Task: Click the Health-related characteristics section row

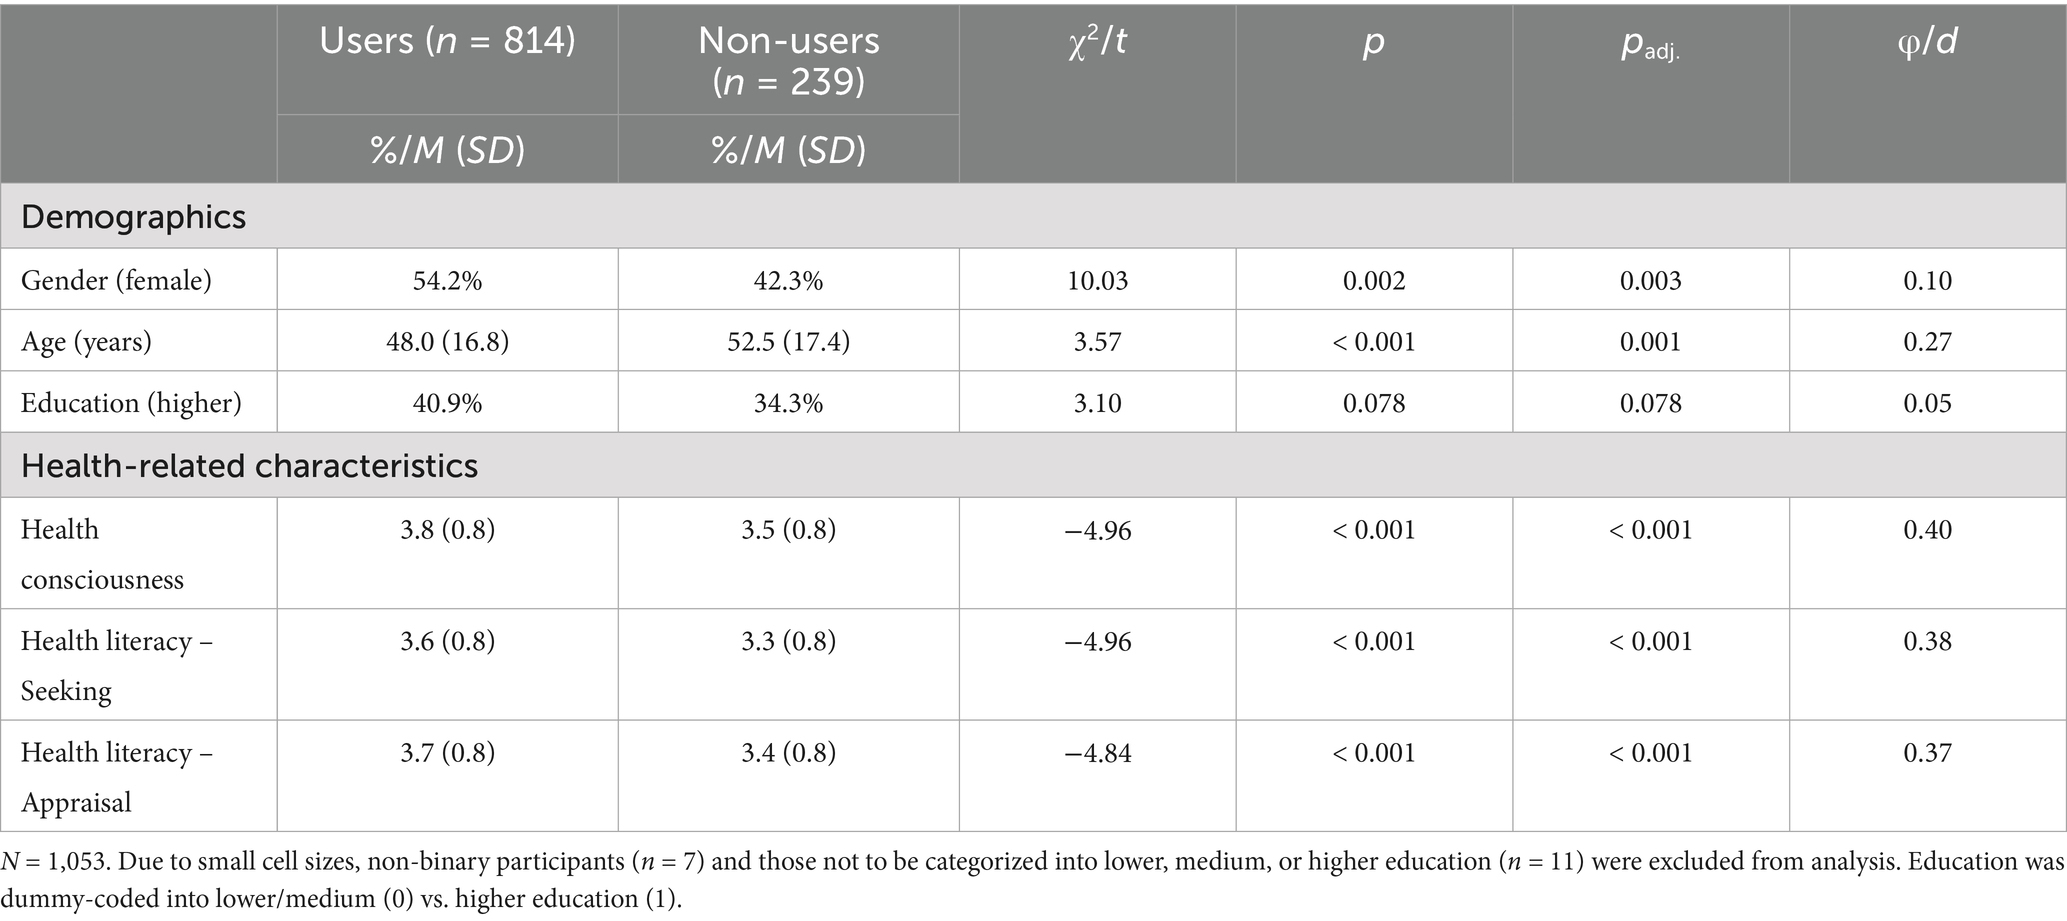Action: (x=249, y=466)
